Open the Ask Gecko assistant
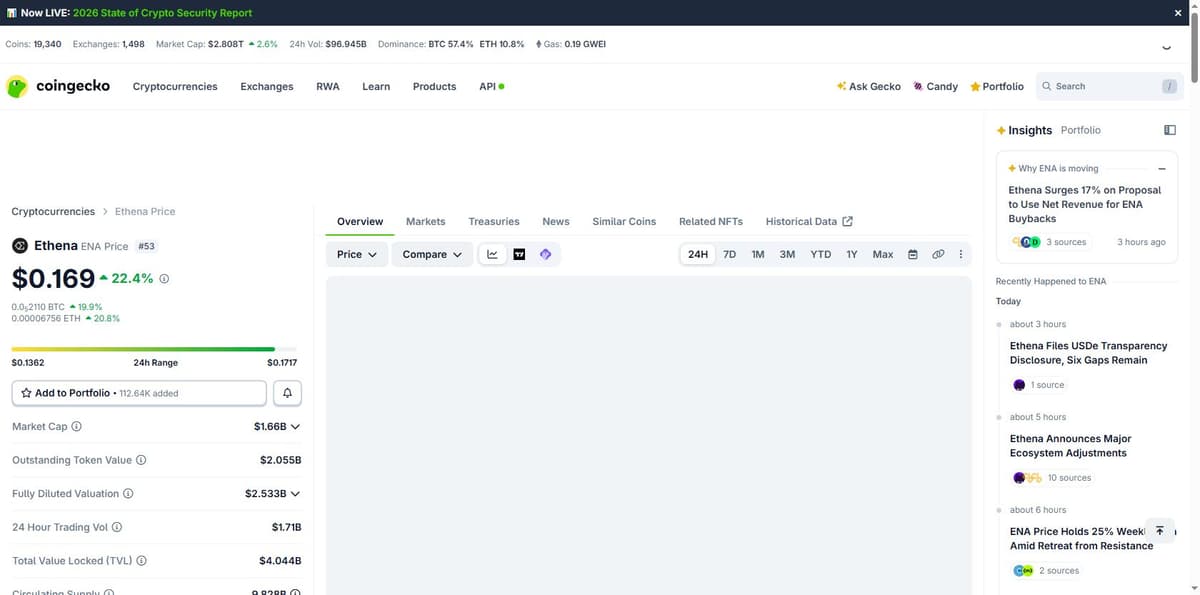The width and height of the screenshot is (1200, 595). [868, 87]
